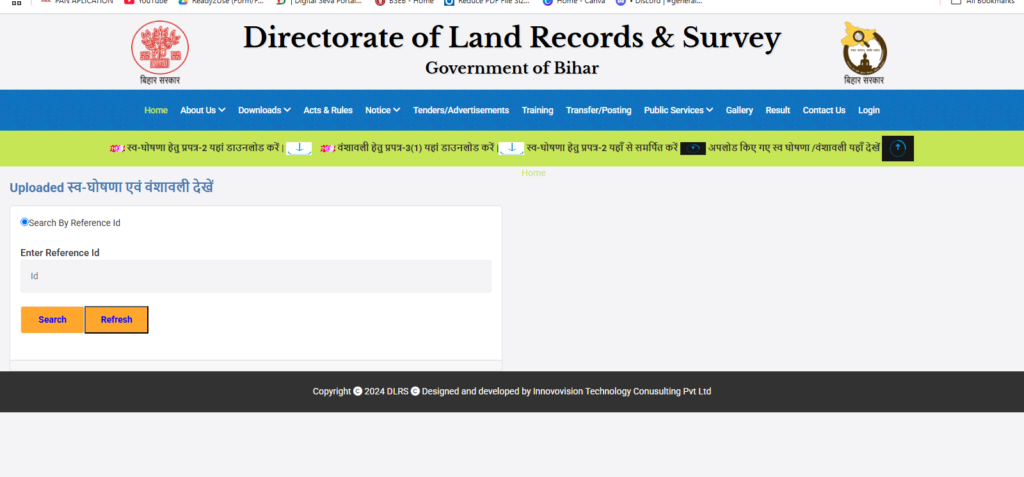This screenshot has height=477, width=1024.
Task: Expand the Notice dropdown menu
Action: pyautogui.click(x=383, y=110)
